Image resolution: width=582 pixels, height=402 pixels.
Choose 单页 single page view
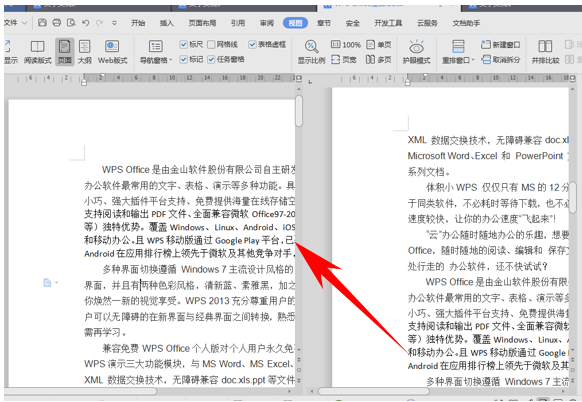379,45
